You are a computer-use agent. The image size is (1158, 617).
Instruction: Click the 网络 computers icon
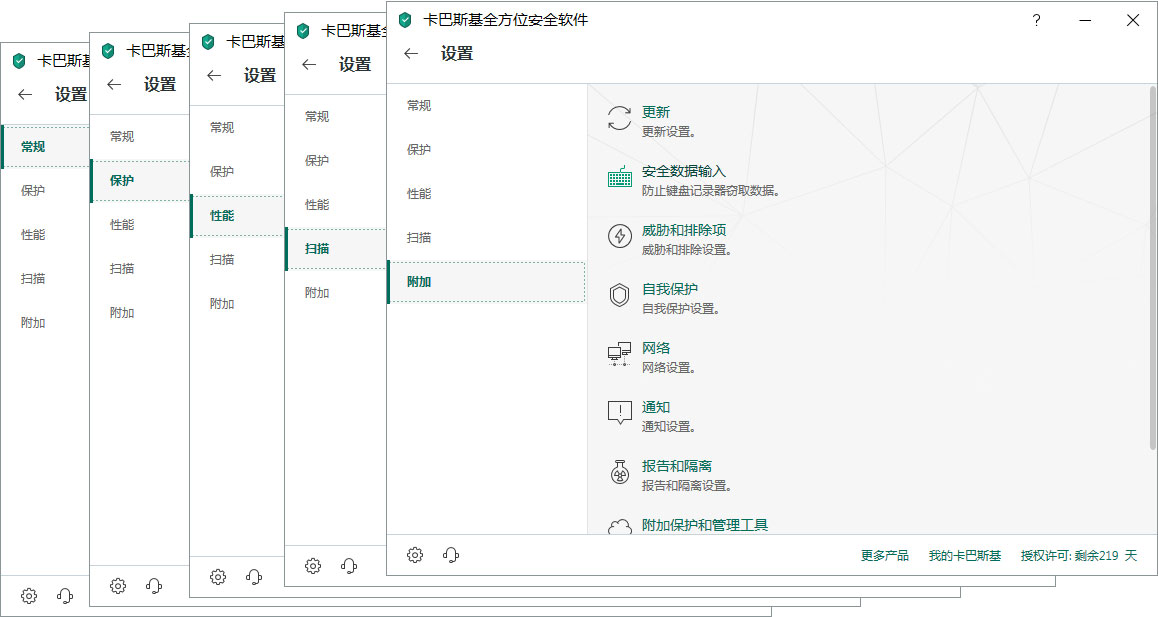click(x=620, y=355)
